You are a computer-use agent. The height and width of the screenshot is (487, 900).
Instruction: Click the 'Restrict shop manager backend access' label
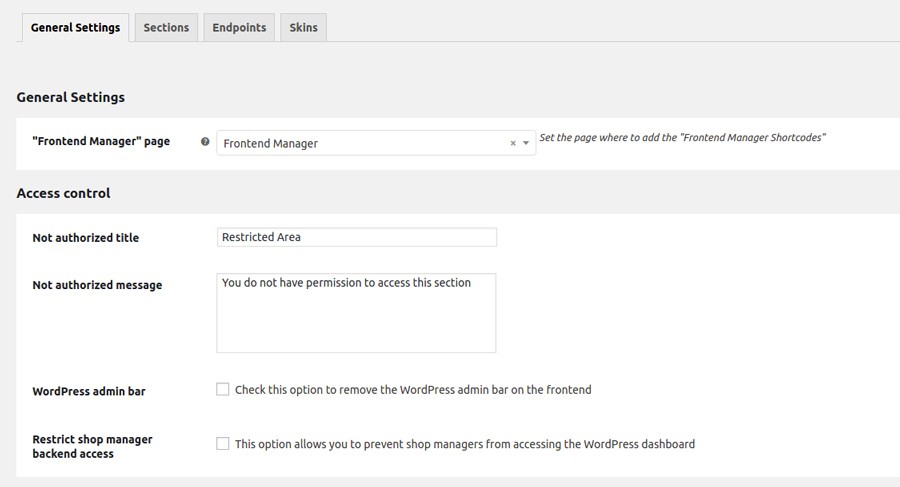[92, 446]
